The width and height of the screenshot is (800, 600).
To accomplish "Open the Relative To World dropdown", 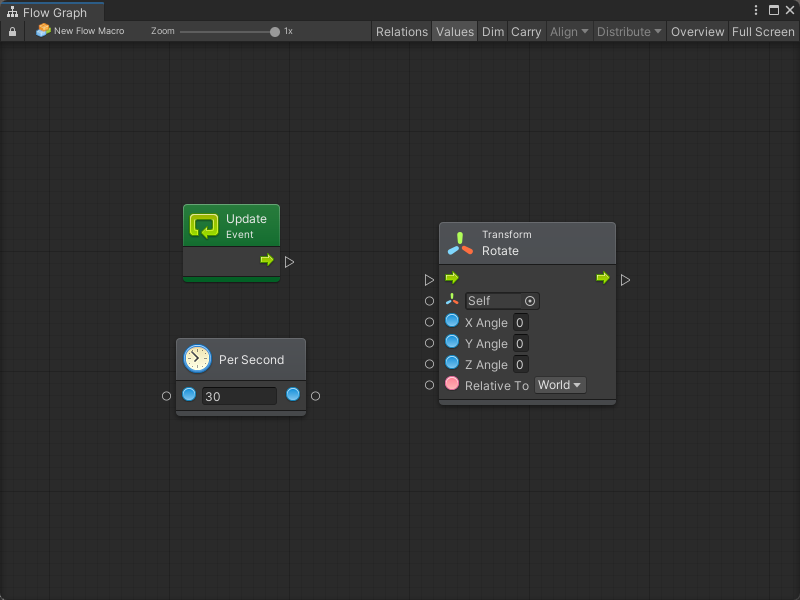I will 560,385.
